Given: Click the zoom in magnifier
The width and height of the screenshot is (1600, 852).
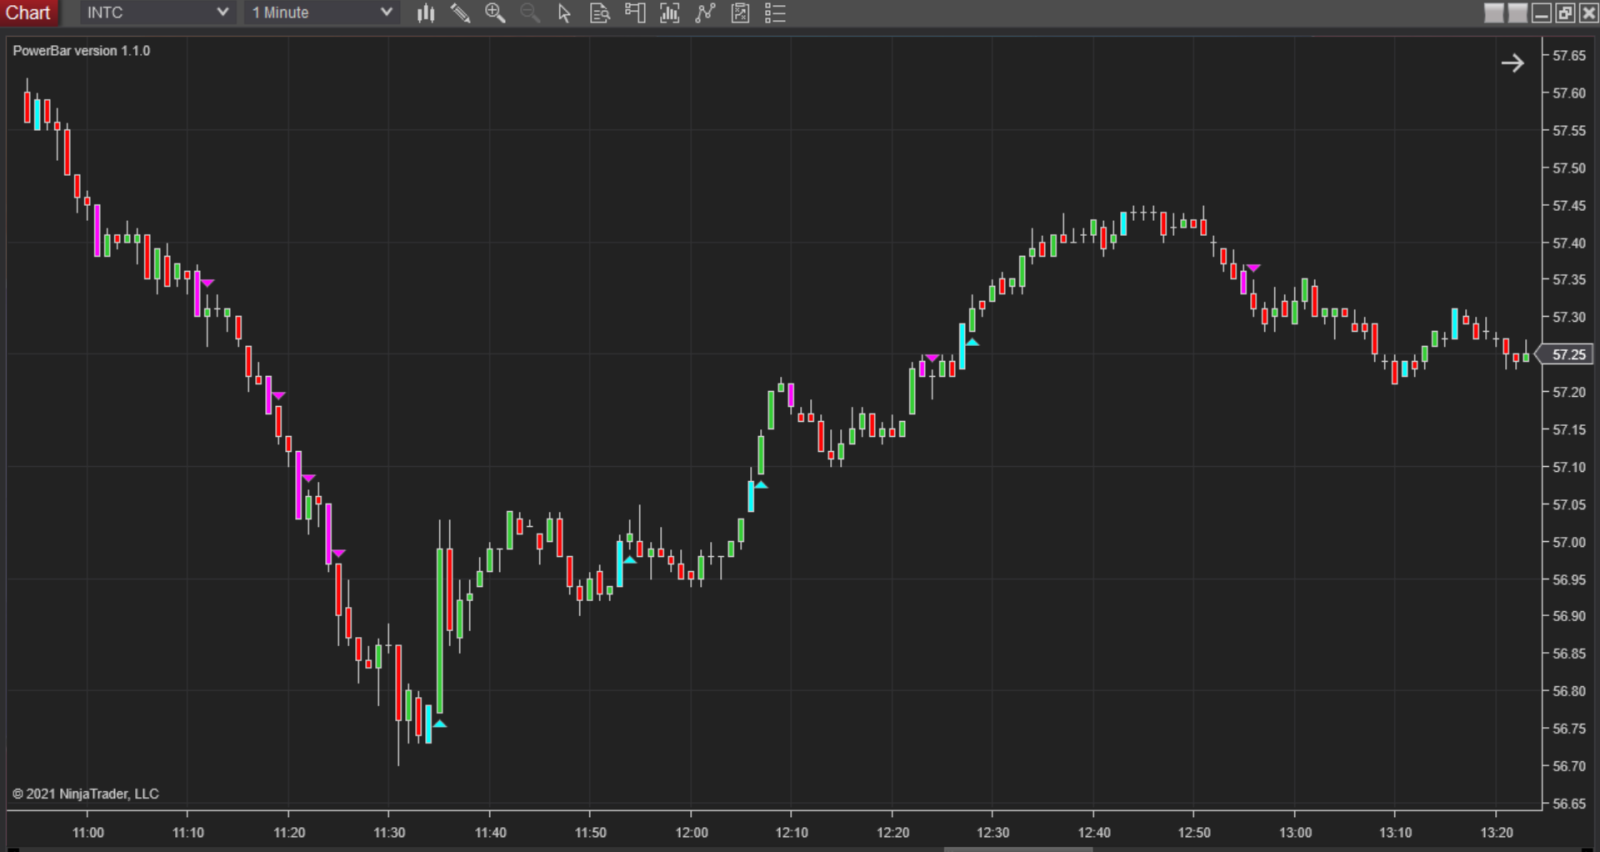Looking at the screenshot, I should pos(495,13).
